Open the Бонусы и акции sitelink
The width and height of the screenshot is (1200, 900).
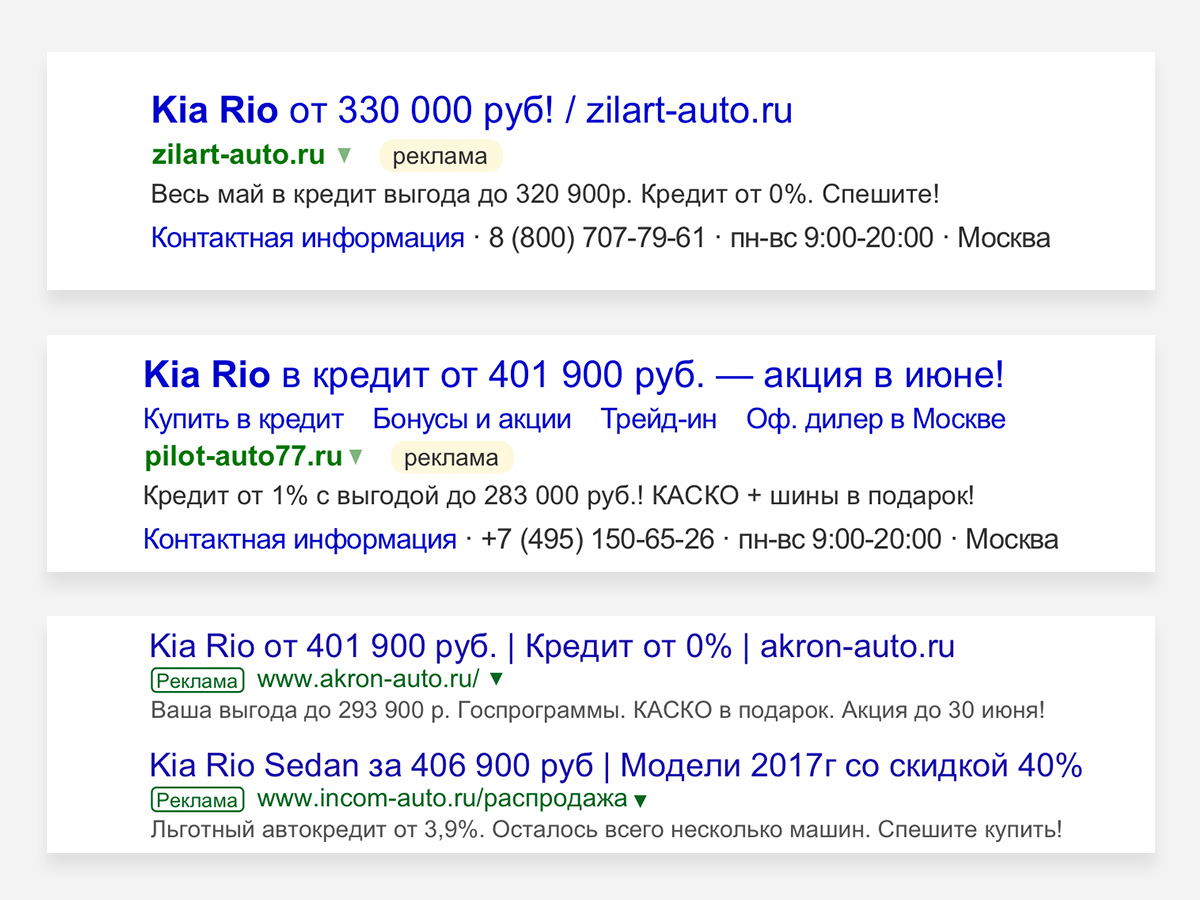pos(471,420)
